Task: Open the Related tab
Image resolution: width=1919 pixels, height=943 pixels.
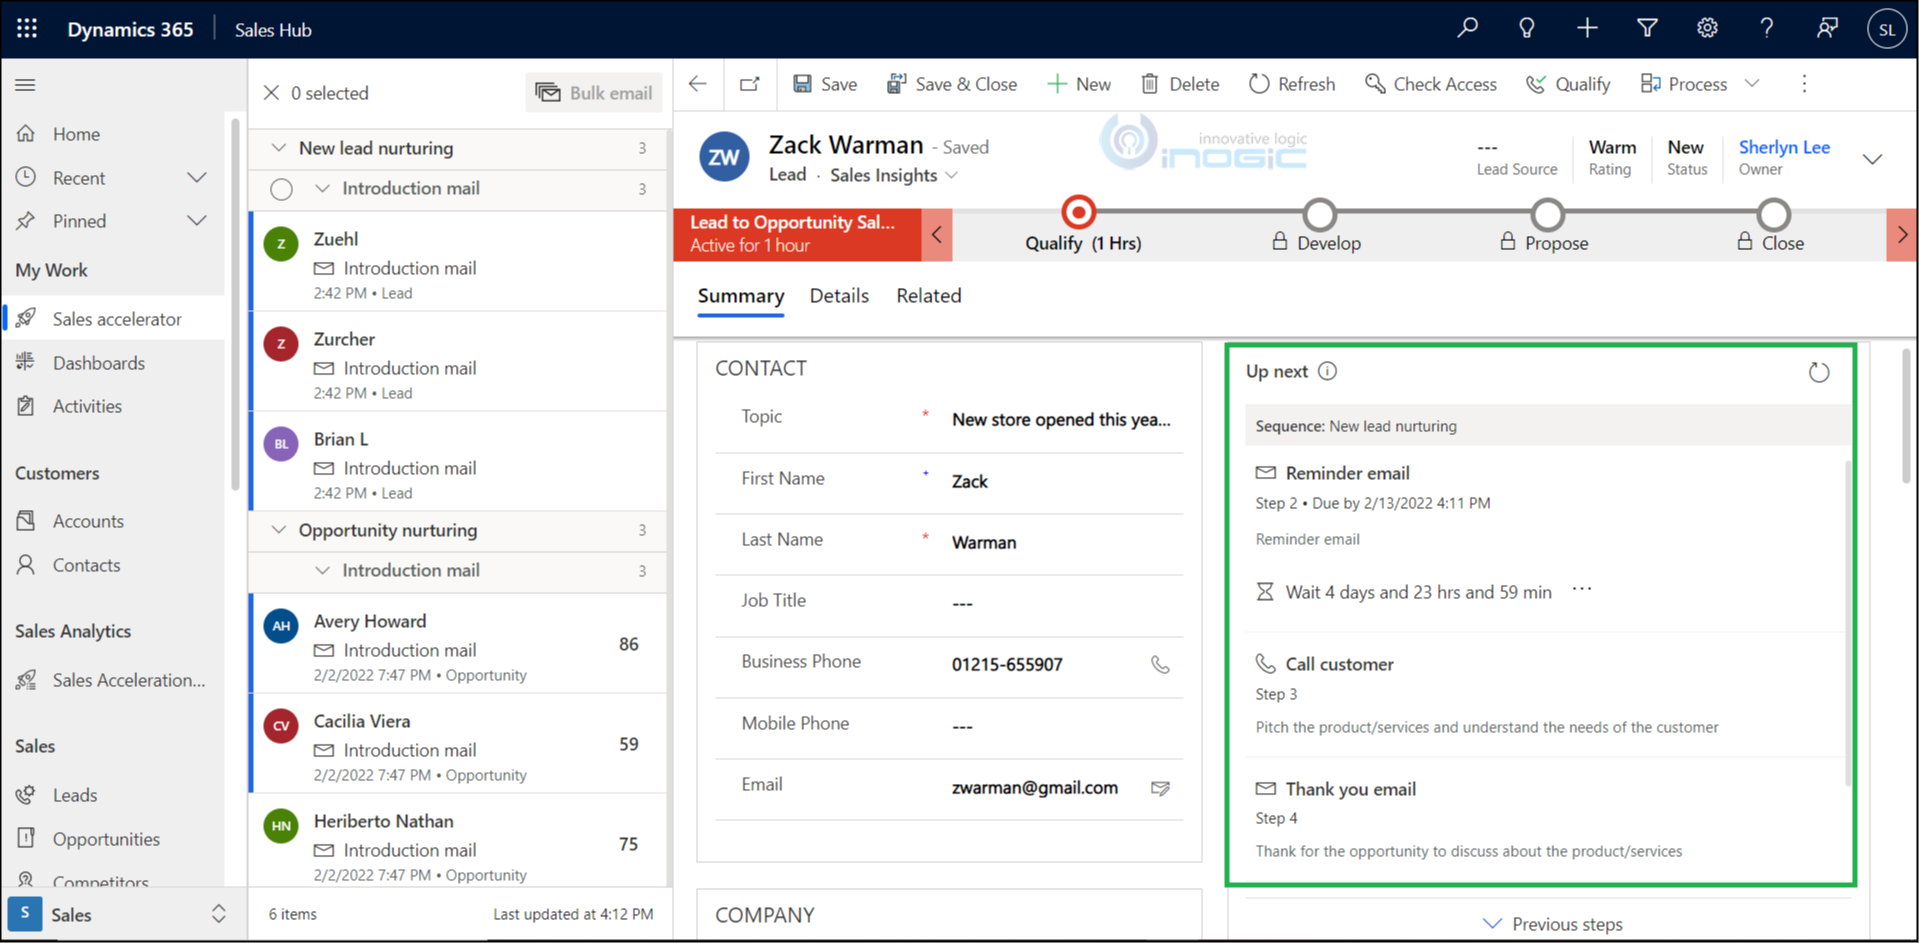Action: (928, 296)
